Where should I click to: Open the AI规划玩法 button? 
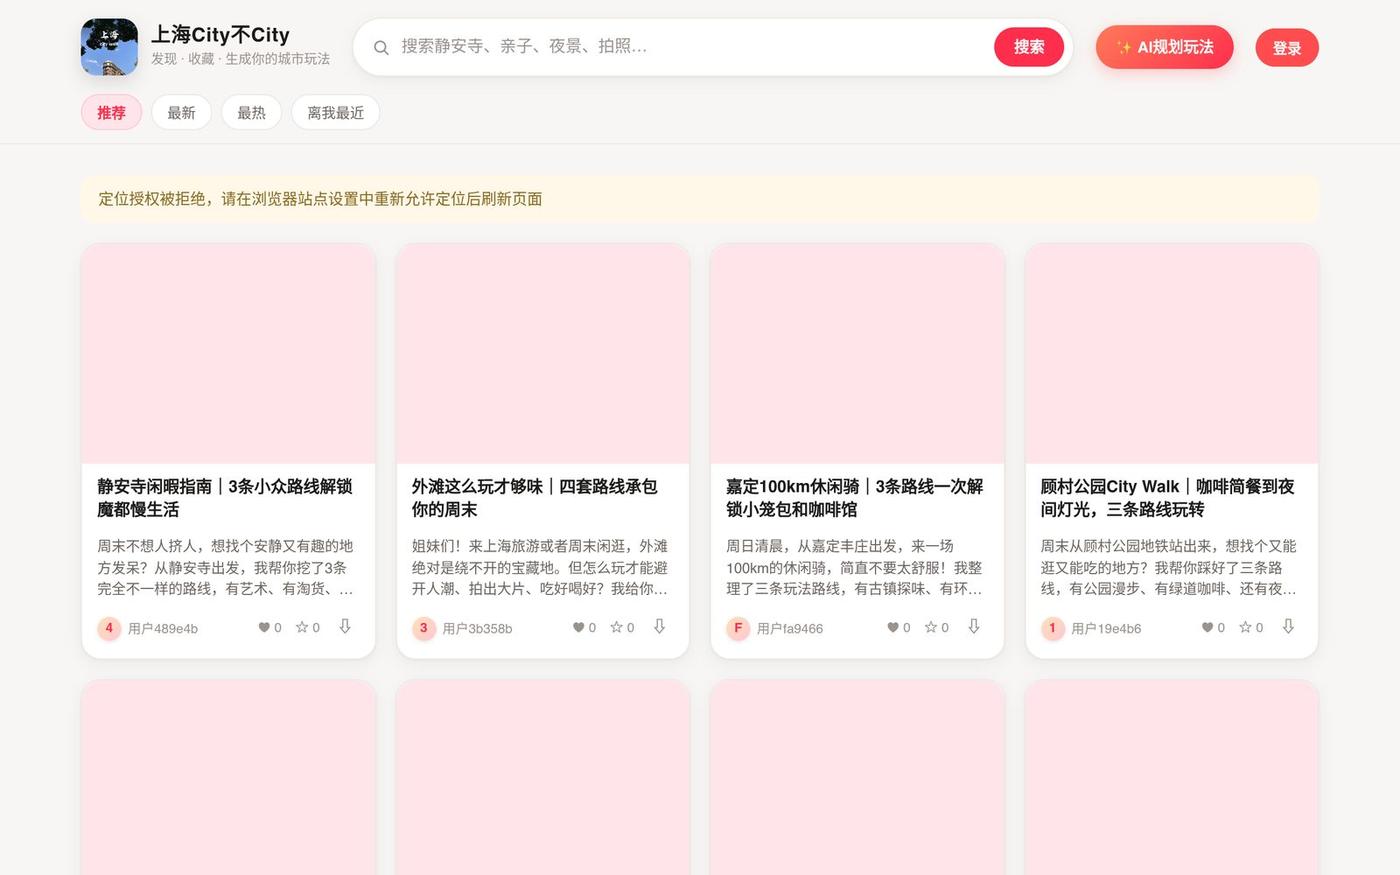point(1164,47)
